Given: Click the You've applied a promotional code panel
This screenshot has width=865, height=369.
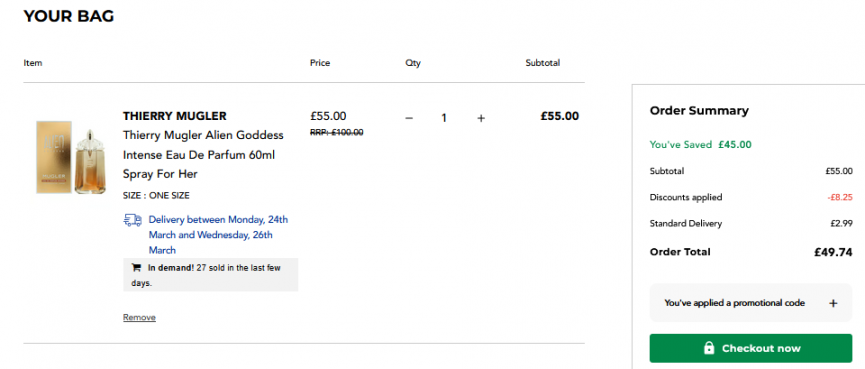Looking at the screenshot, I should point(751,303).
